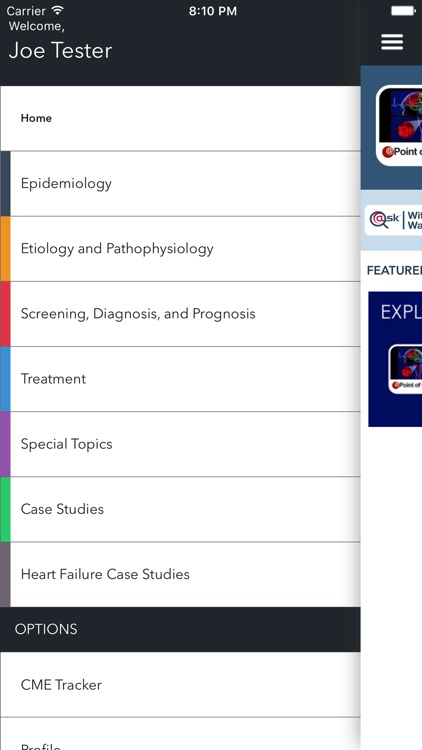422x750 pixels.
Task: Select the Home menu item
Action: click(x=180, y=118)
